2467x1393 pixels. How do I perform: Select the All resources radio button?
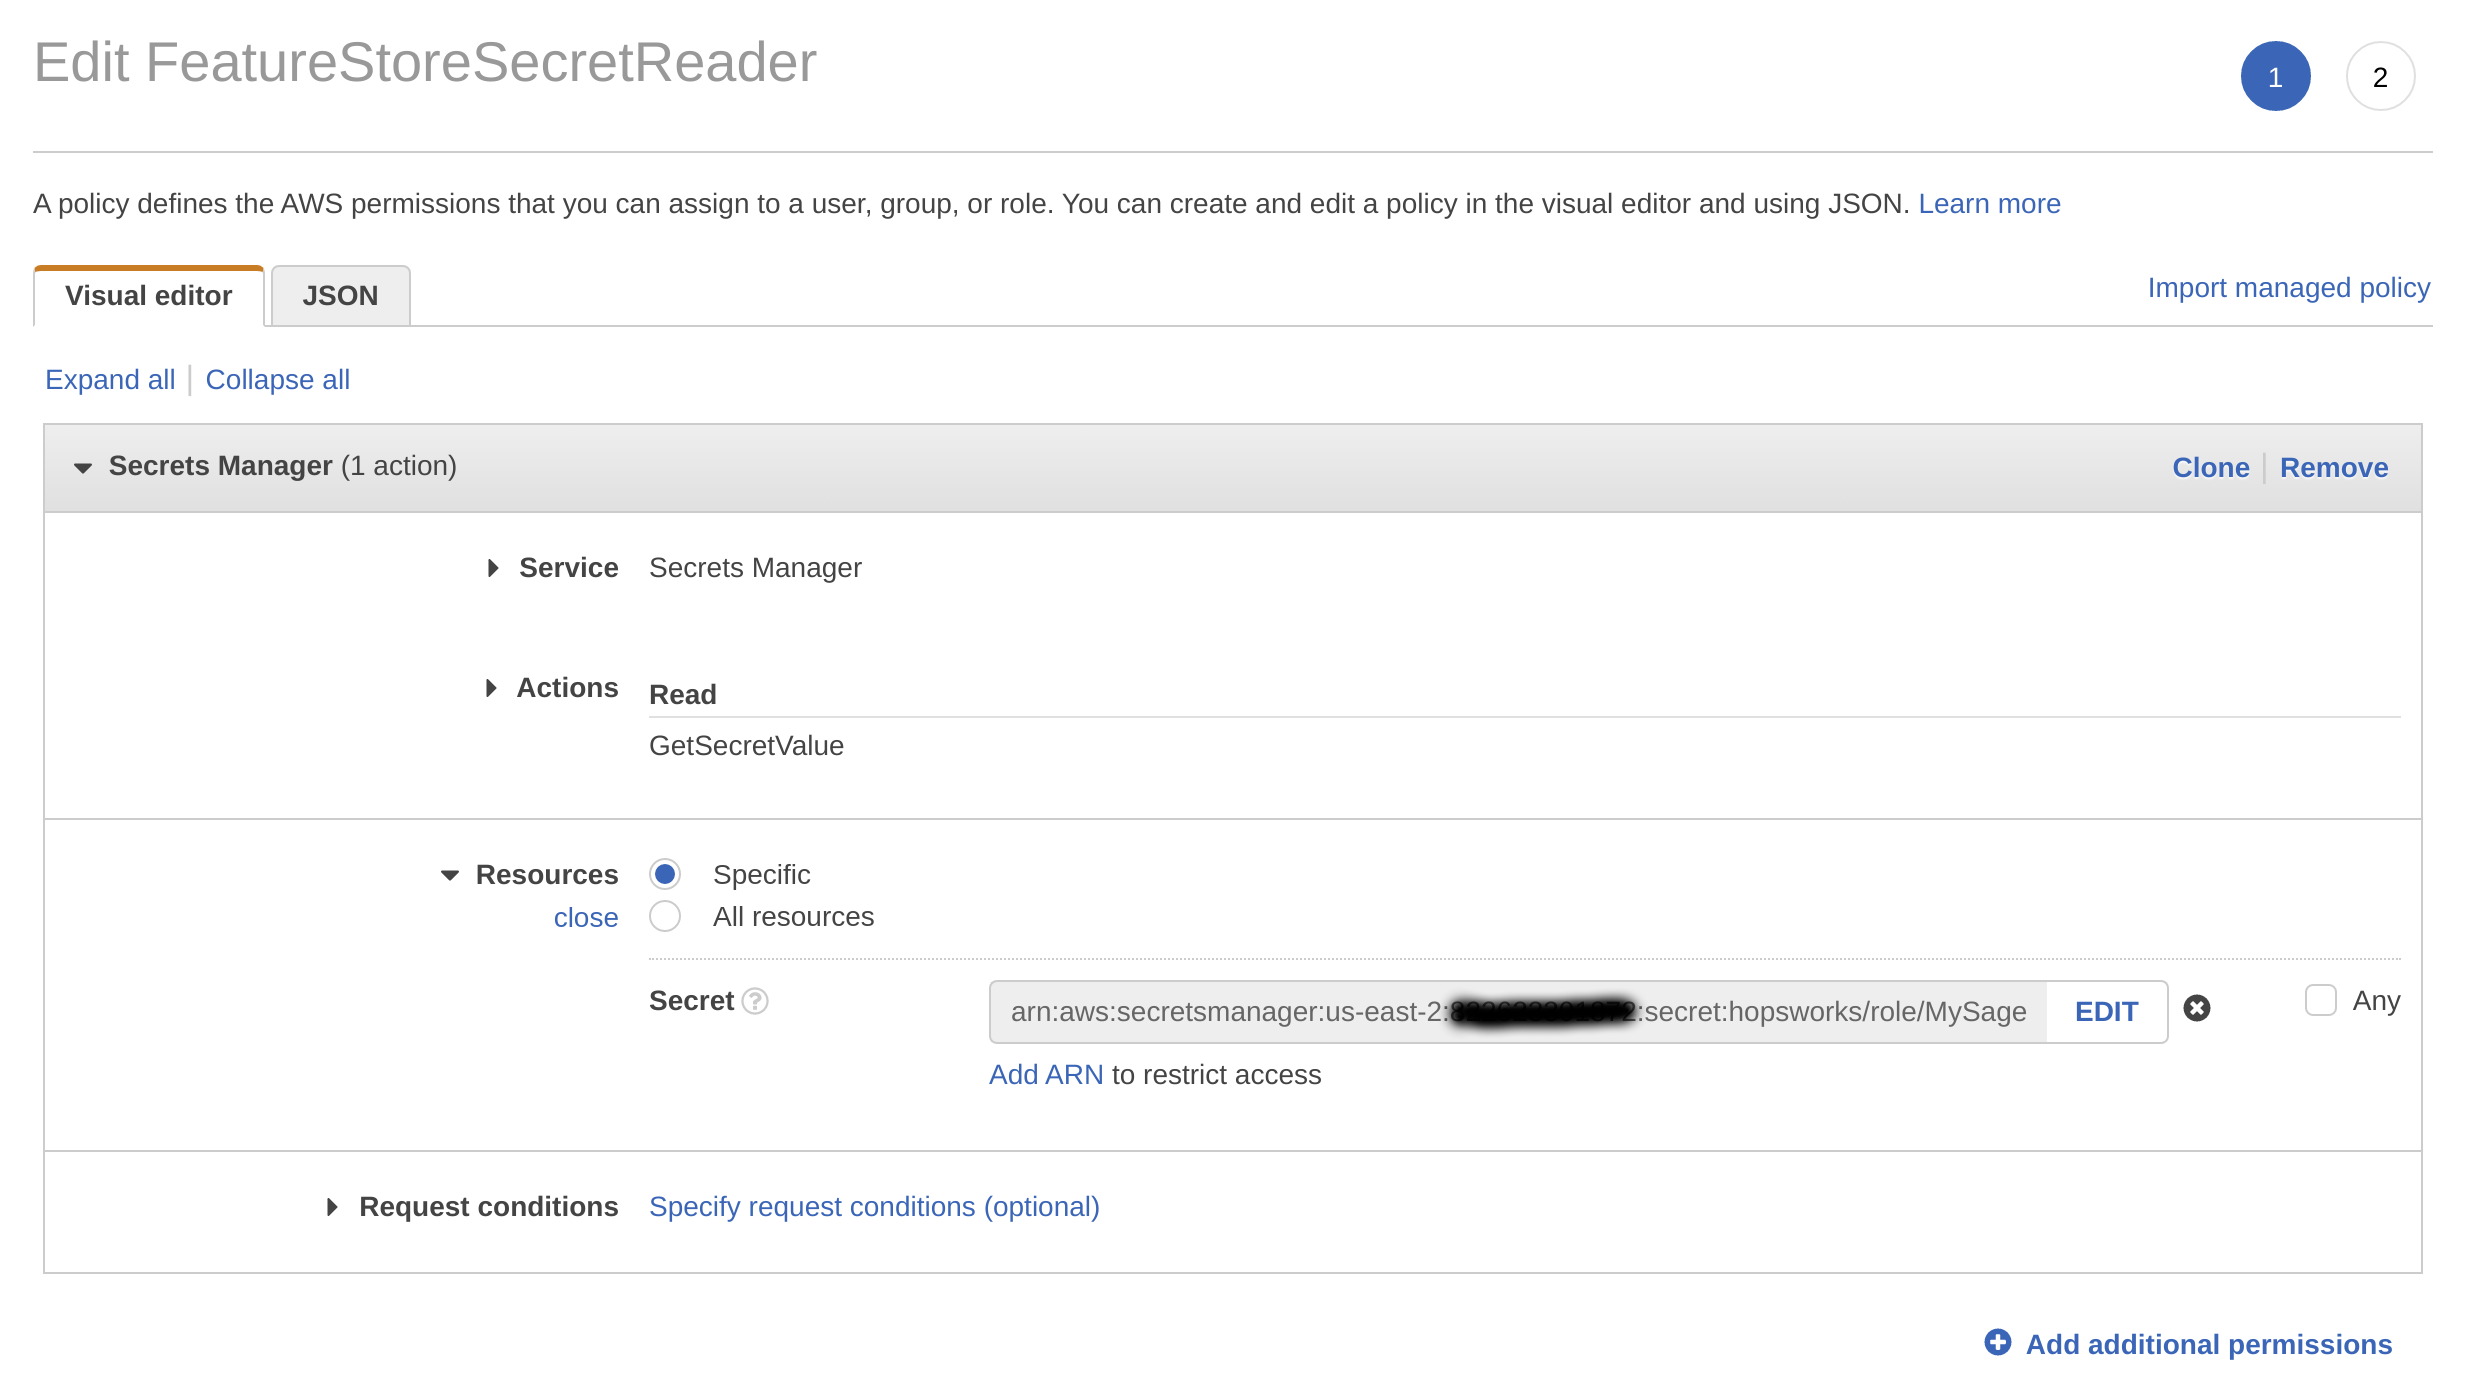(666, 917)
